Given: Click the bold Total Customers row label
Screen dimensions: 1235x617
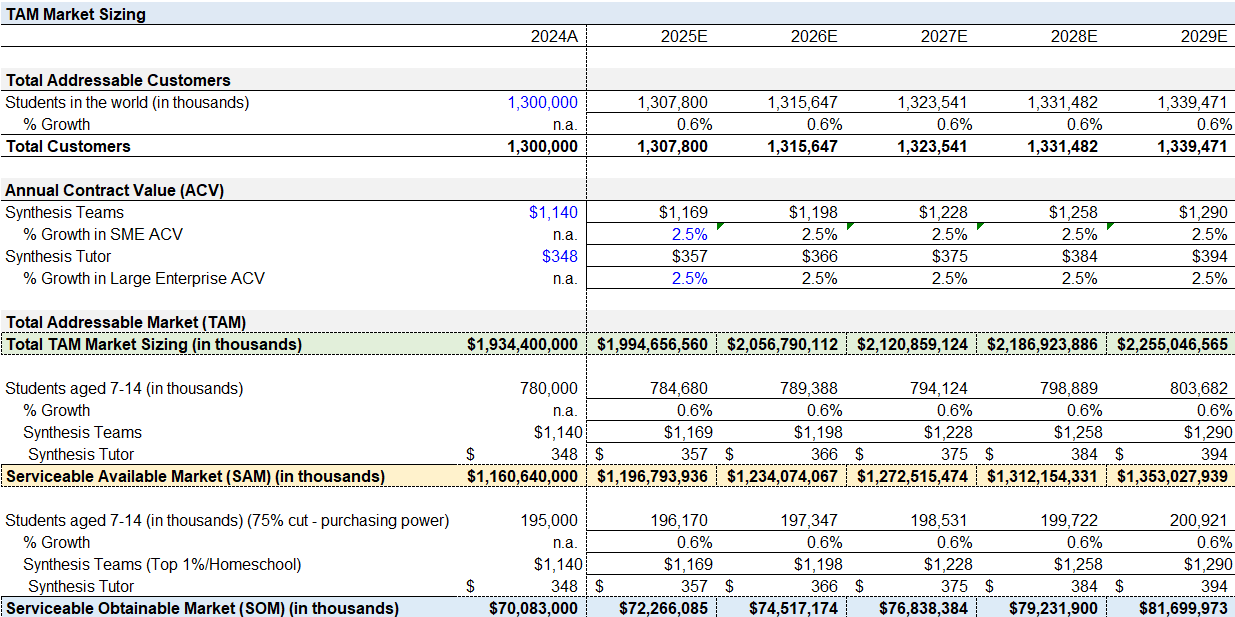Looking at the screenshot, I should (x=68, y=146).
